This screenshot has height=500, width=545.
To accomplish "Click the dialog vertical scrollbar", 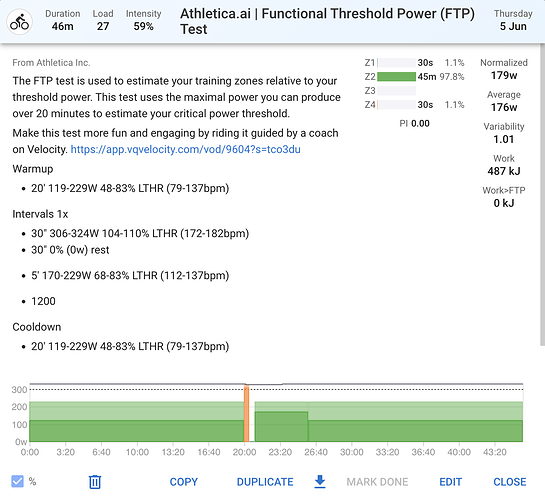I will coord(542,195).
